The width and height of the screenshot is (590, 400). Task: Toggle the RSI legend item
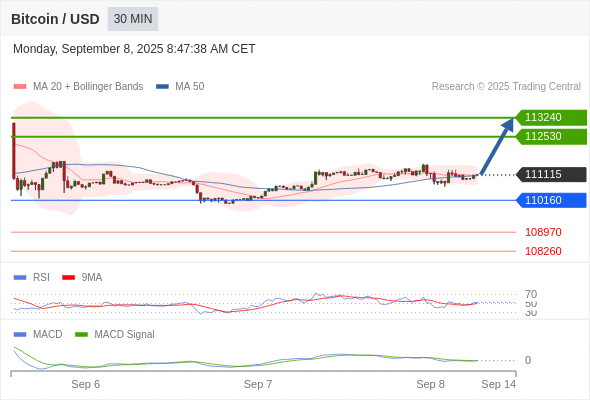pyautogui.click(x=32, y=277)
